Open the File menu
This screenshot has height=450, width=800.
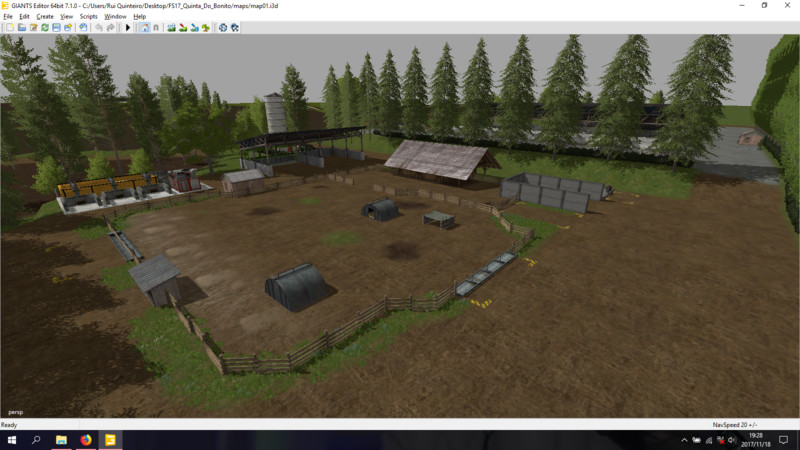click(x=8, y=17)
